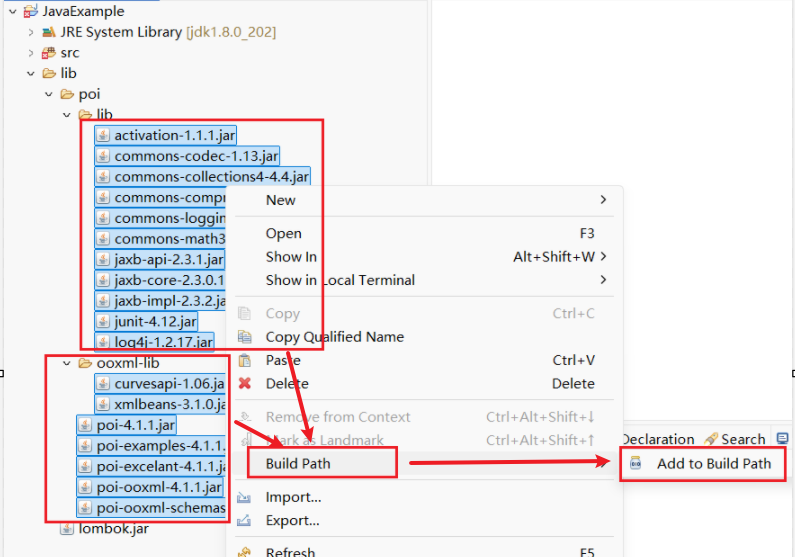Click the Copy Qualified Name icon
The height and width of the screenshot is (557, 795).
[244, 337]
